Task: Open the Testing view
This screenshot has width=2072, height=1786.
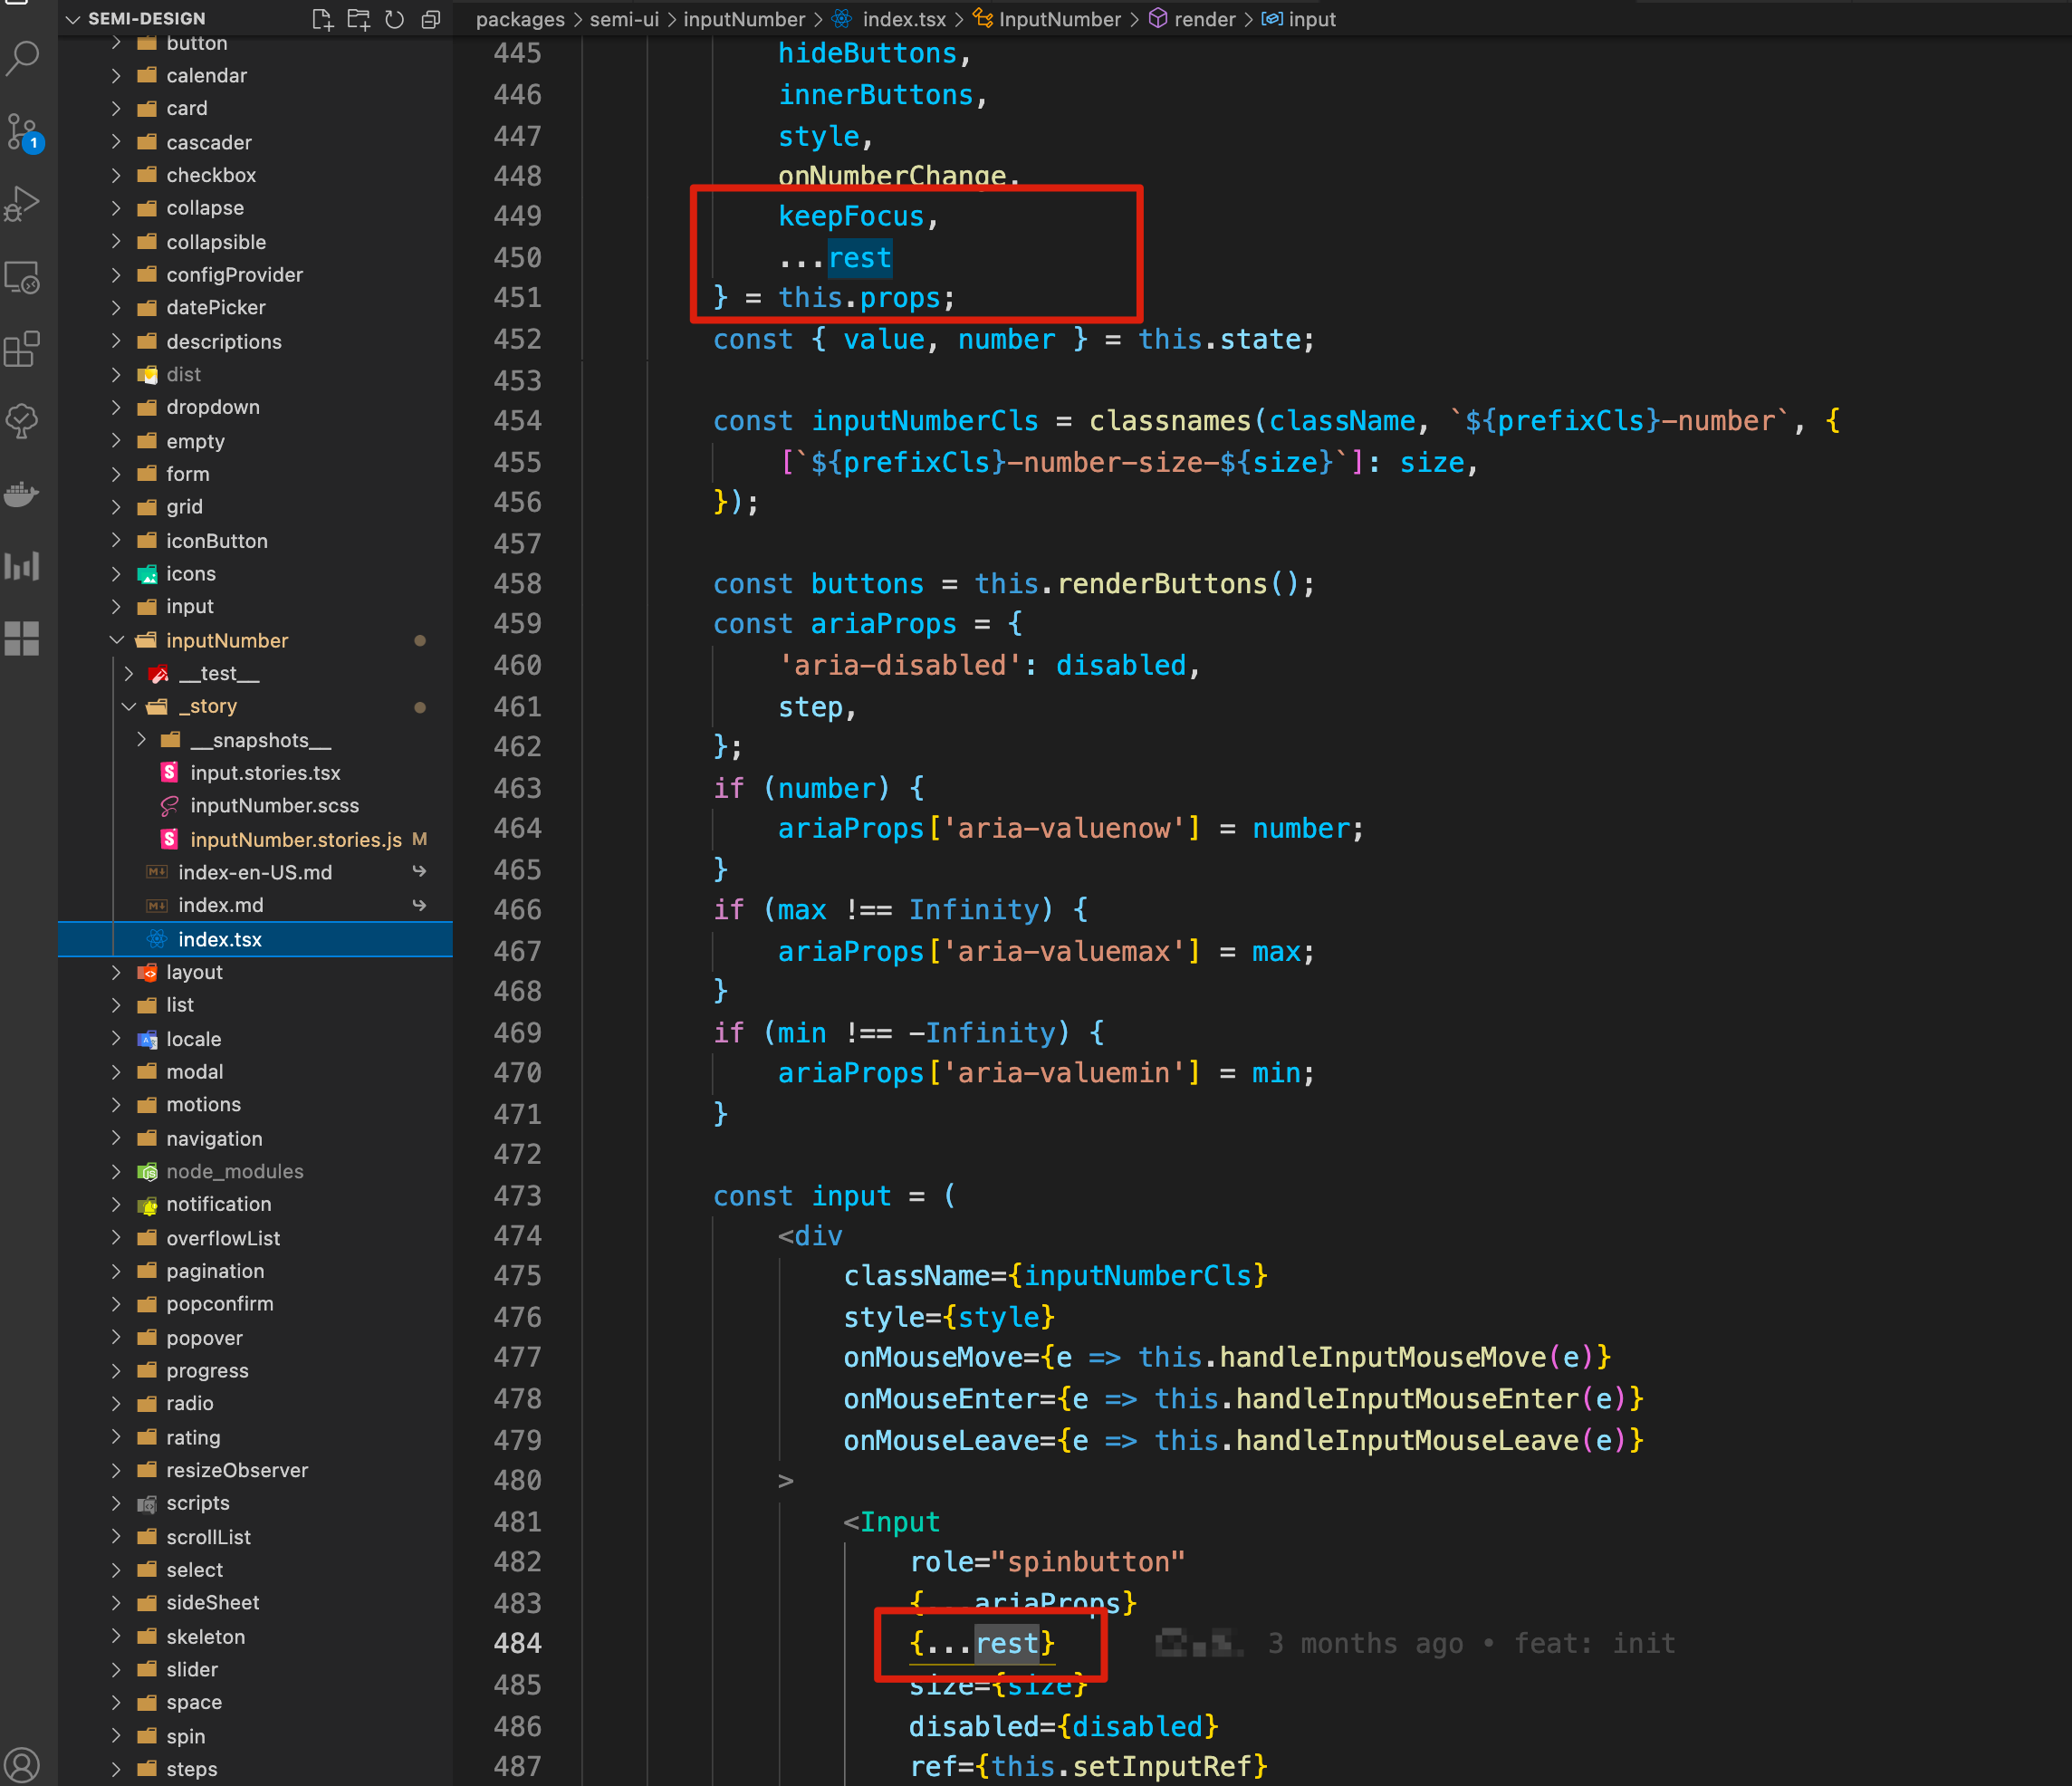Action: point(21,421)
